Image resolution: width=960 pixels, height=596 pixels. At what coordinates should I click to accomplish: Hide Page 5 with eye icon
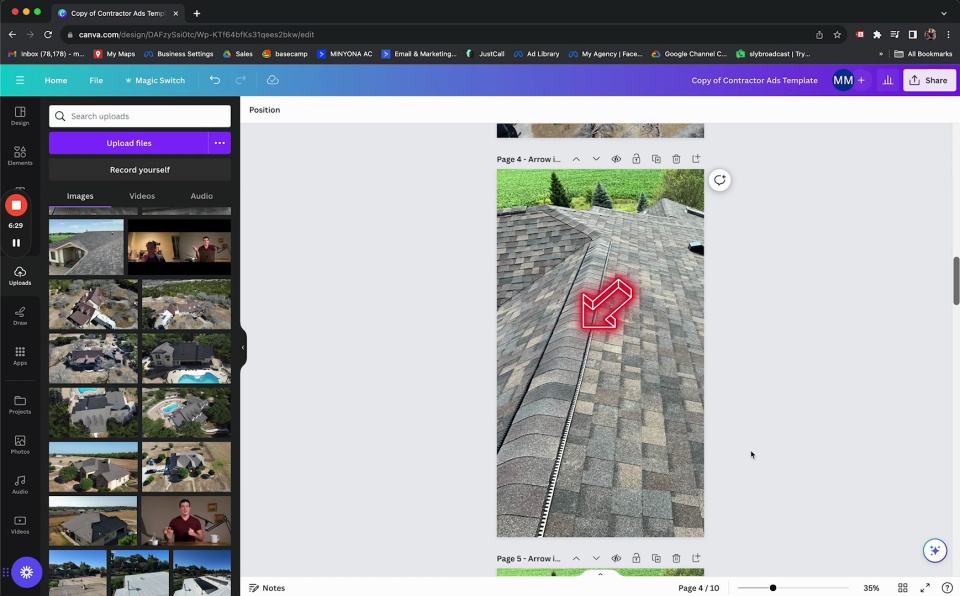click(616, 558)
